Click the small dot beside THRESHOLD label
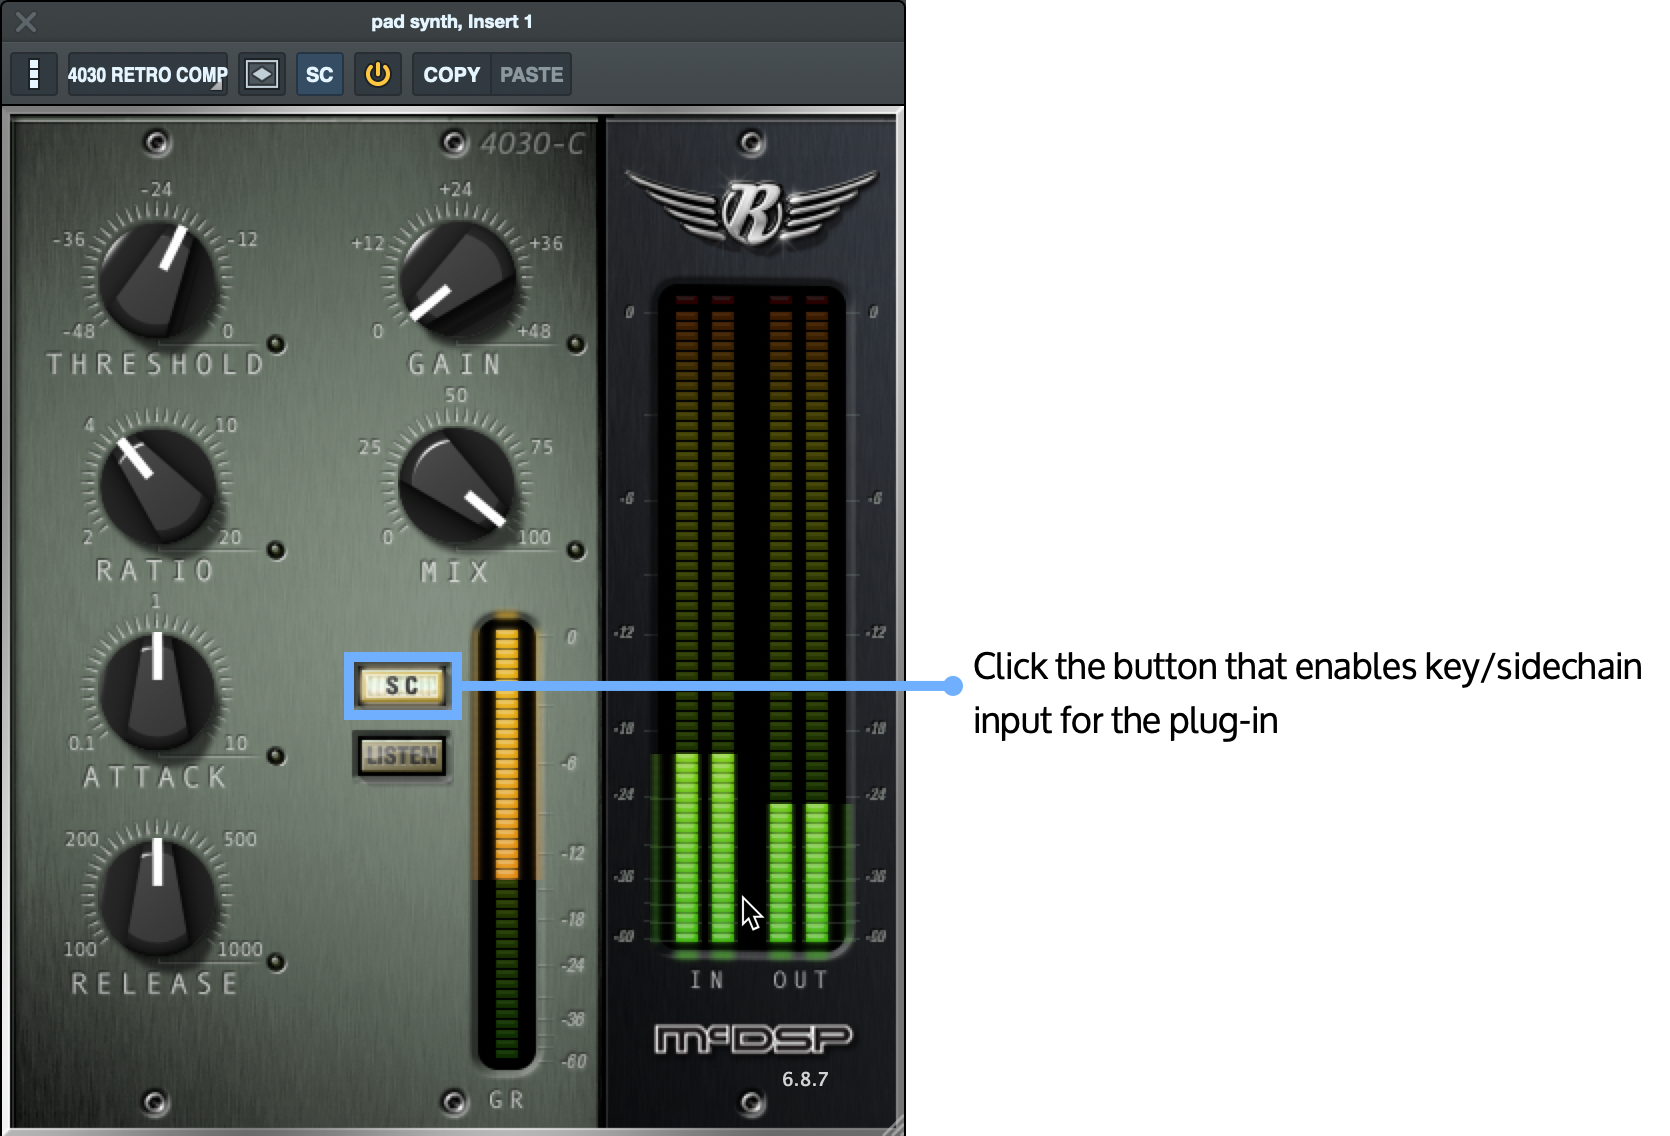Viewport: 1670px width, 1136px height. pos(276,344)
